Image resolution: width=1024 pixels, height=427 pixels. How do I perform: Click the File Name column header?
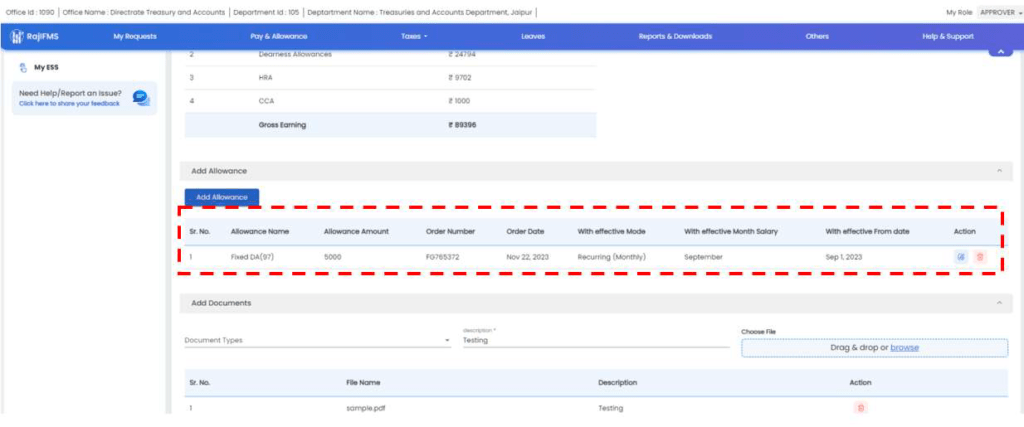click(363, 383)
